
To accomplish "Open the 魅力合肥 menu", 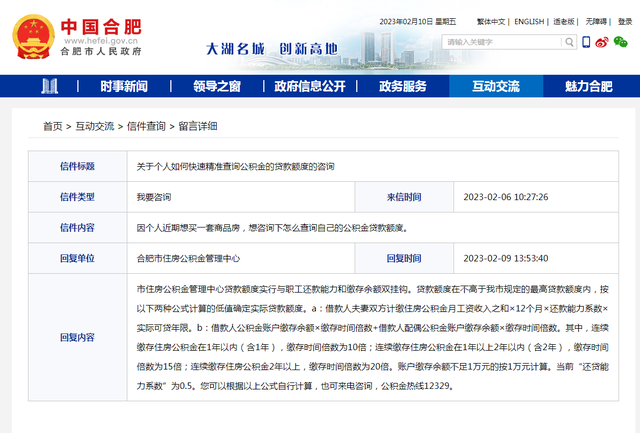I will pyautogui.click(x=589, y=86).
